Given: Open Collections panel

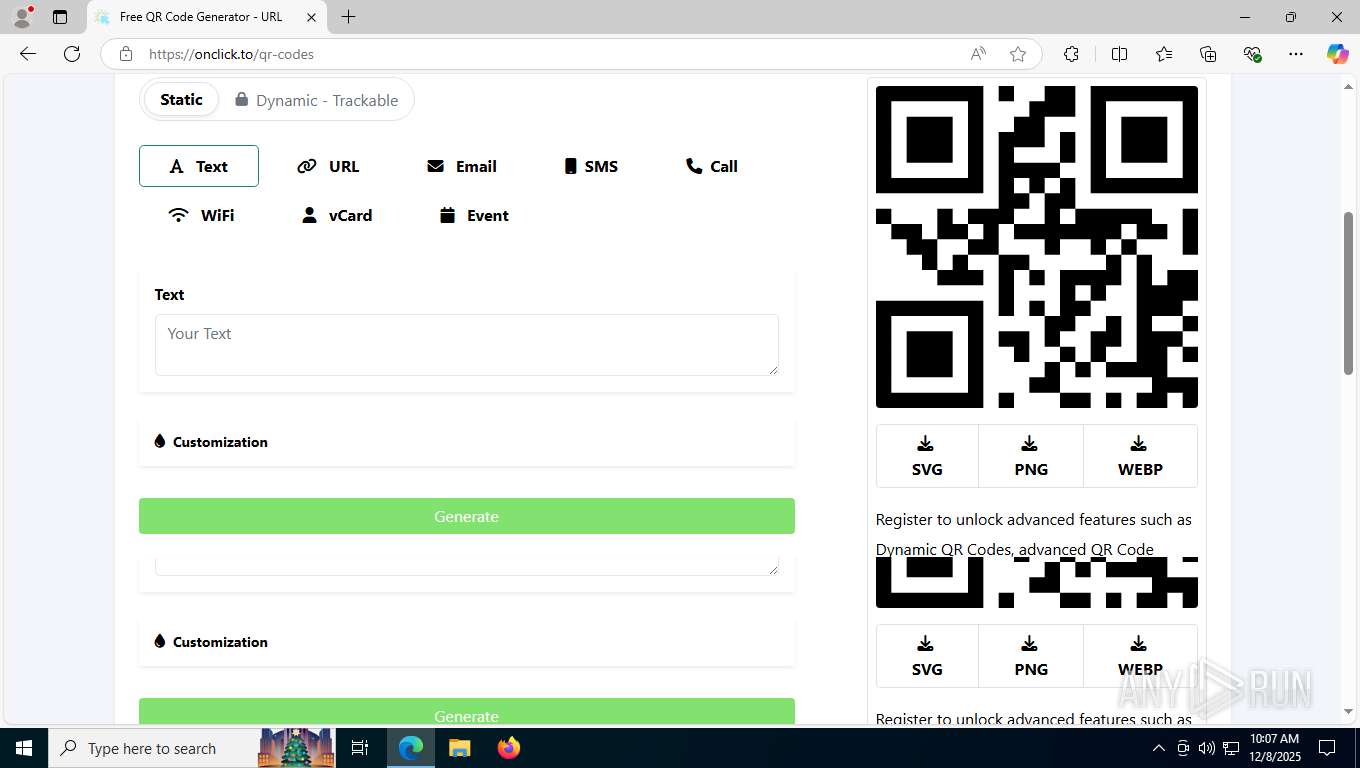Looking at the screenshot, I should coord(1208,54).
